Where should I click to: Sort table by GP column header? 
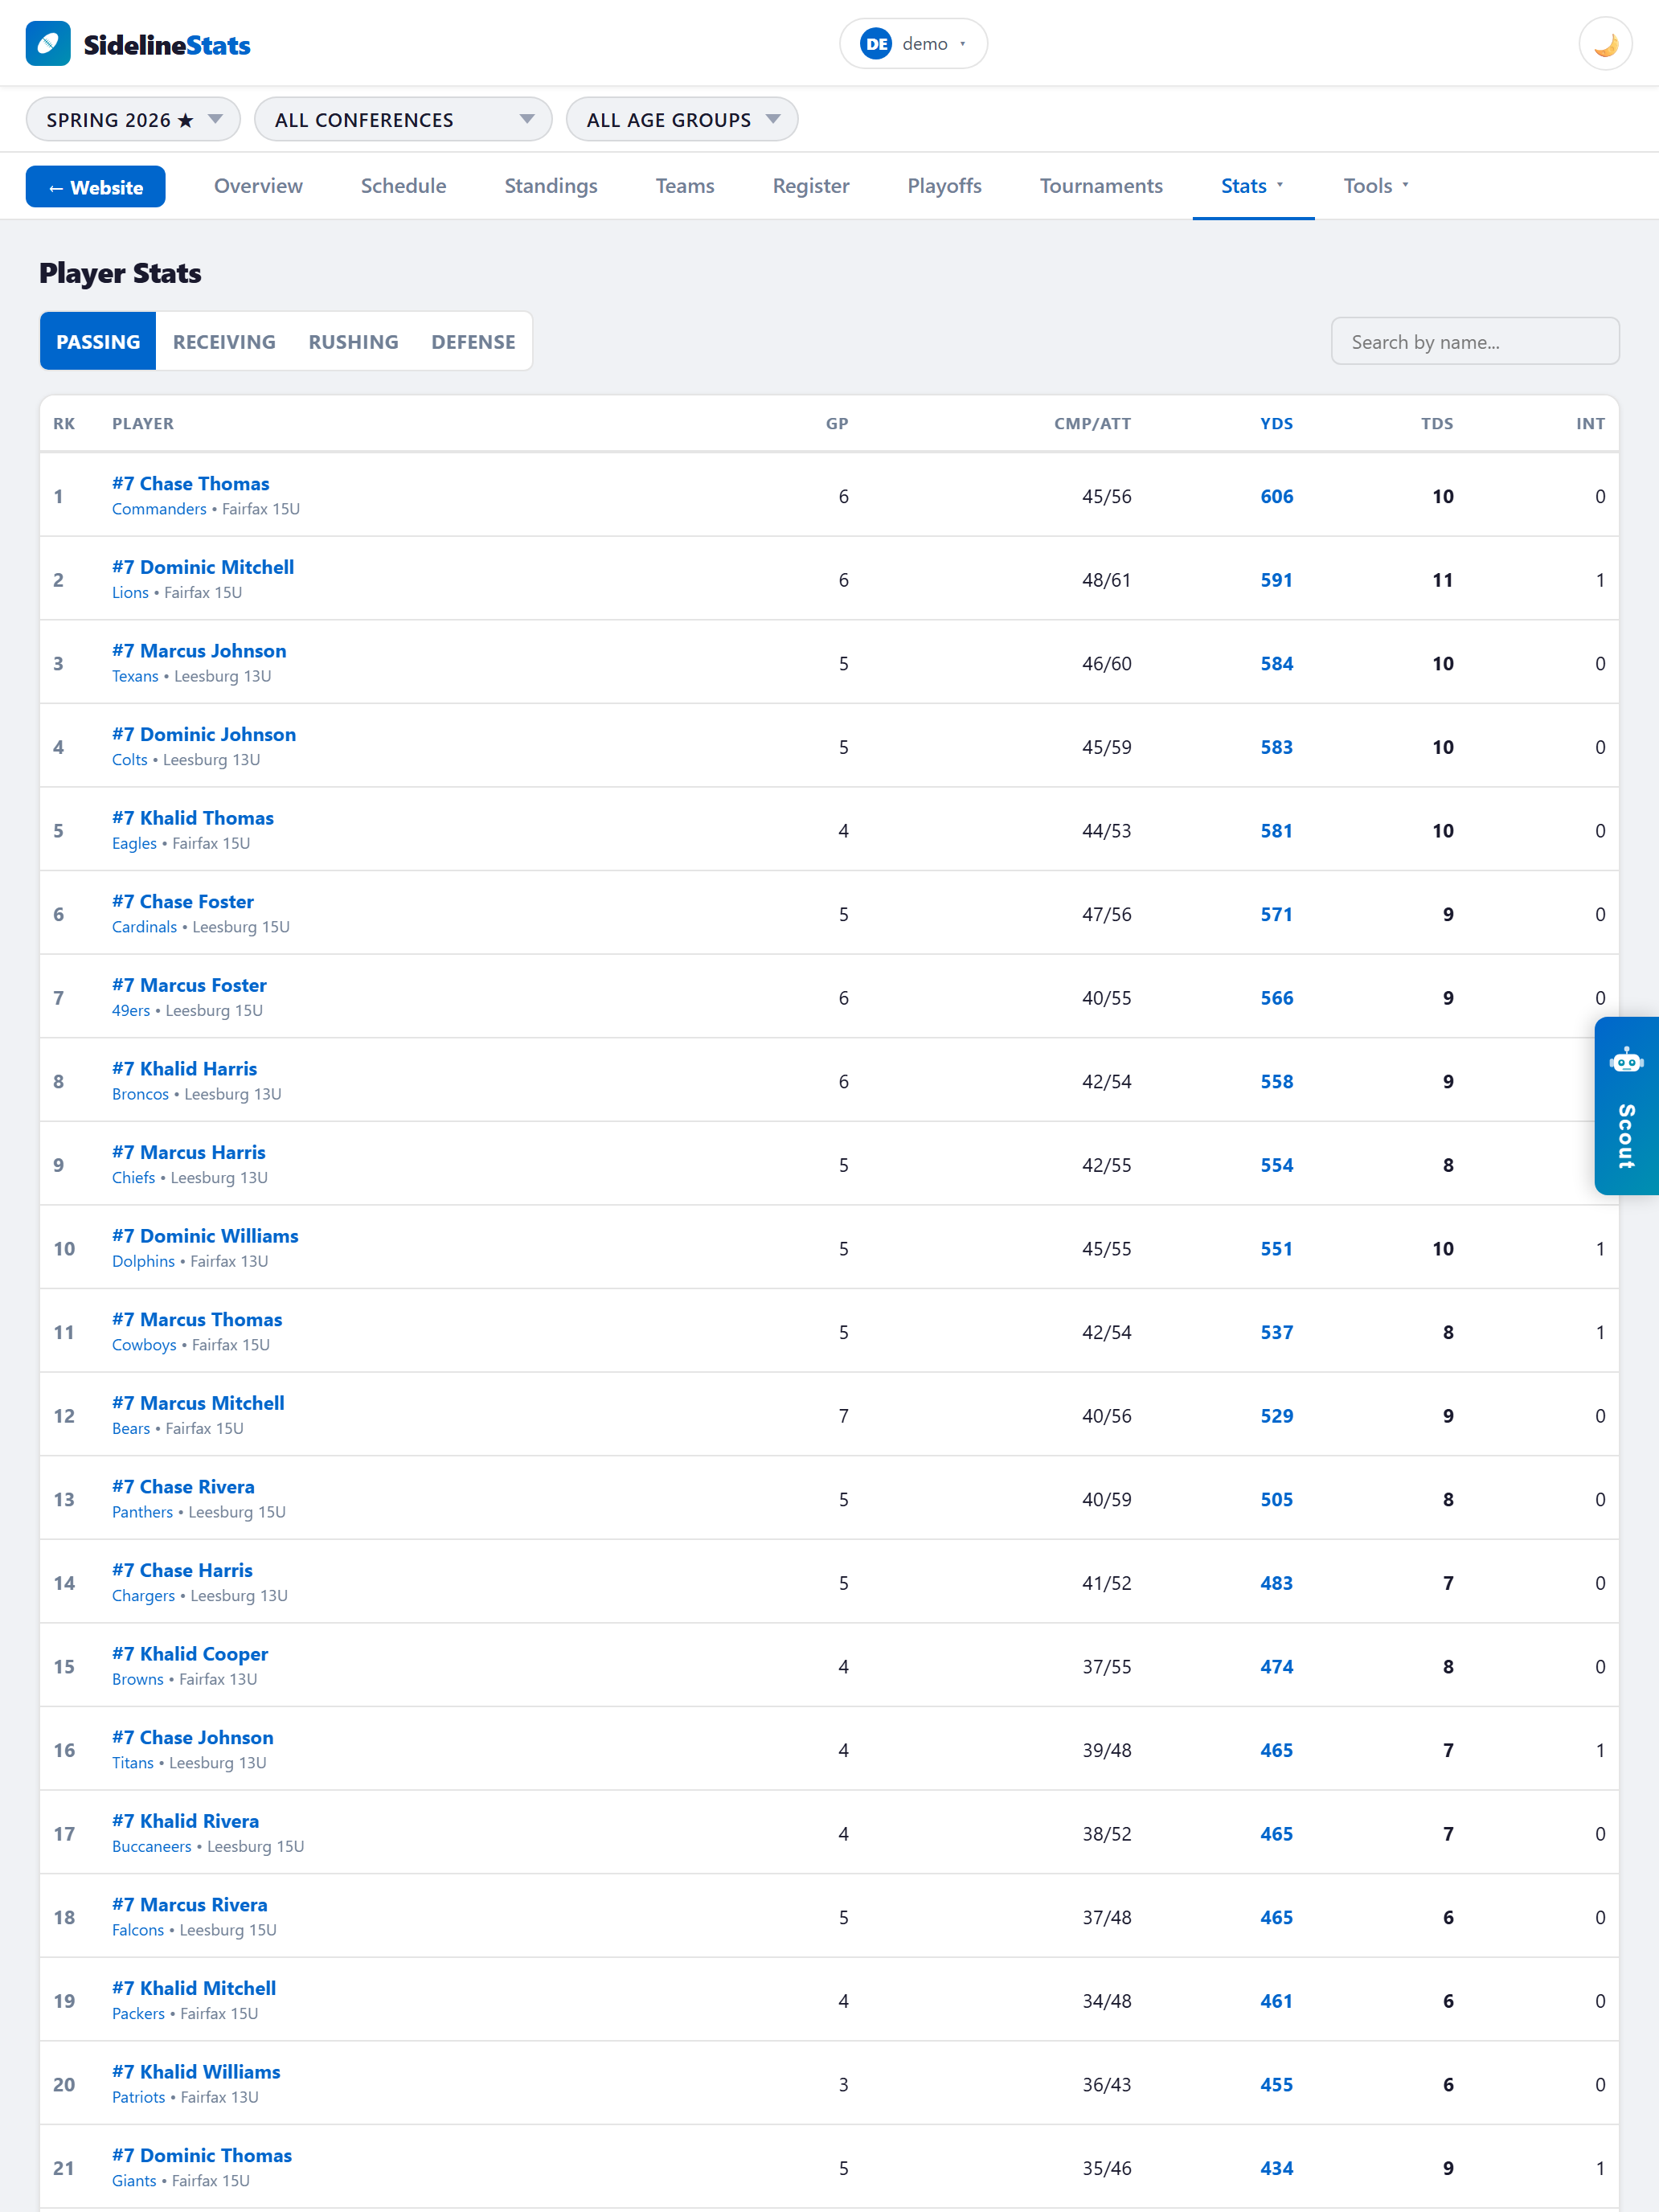click(837, 424)
